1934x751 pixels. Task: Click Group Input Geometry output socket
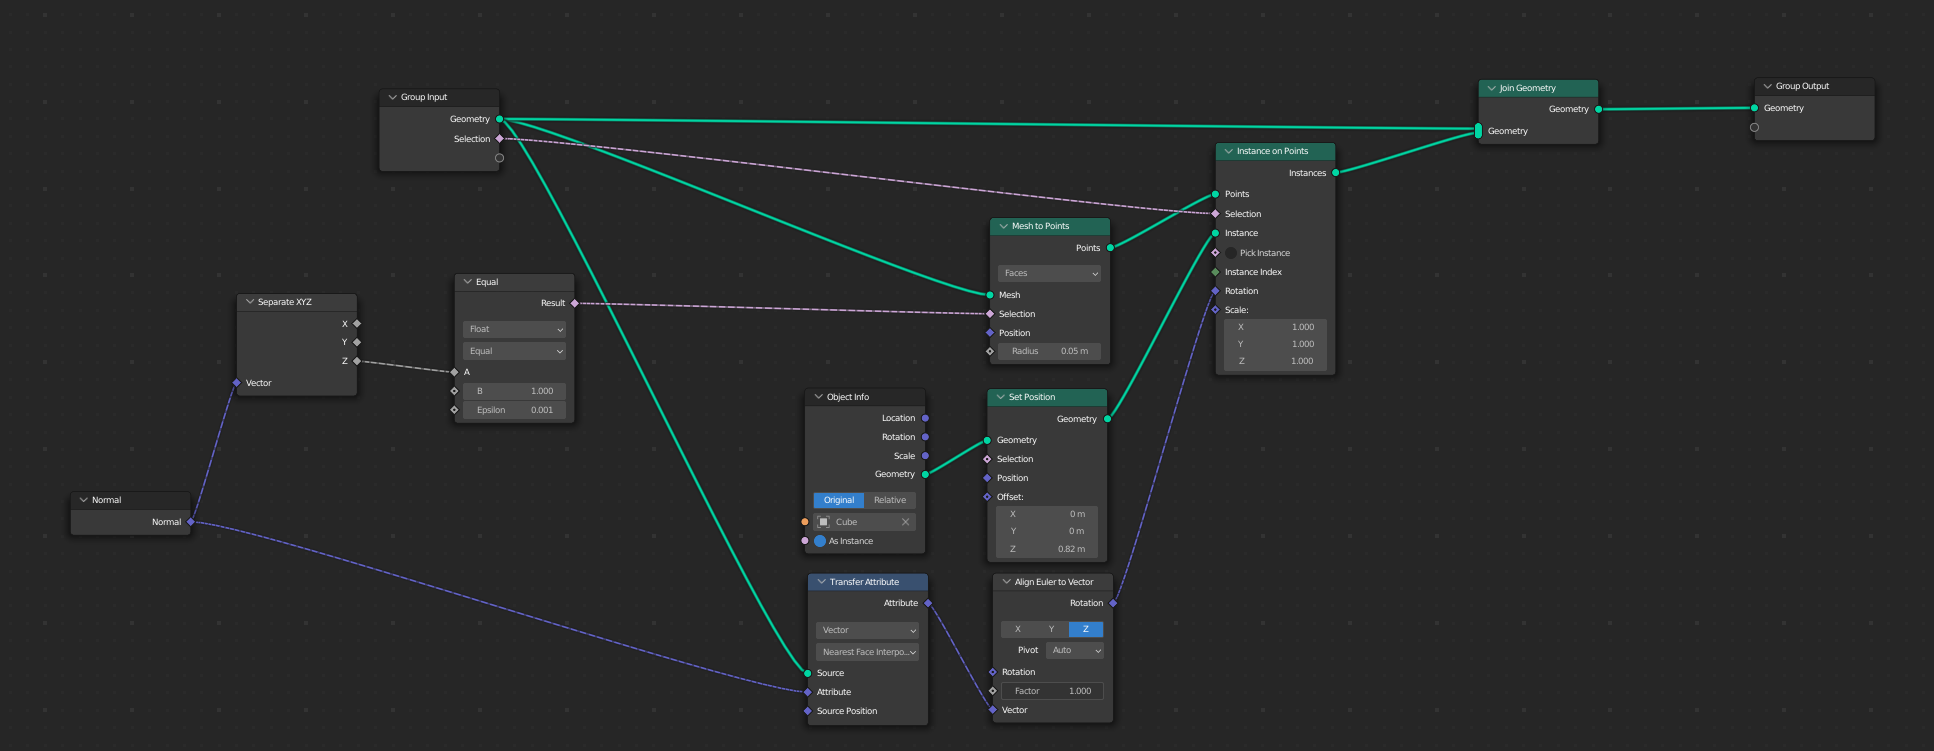pos(500,119)
